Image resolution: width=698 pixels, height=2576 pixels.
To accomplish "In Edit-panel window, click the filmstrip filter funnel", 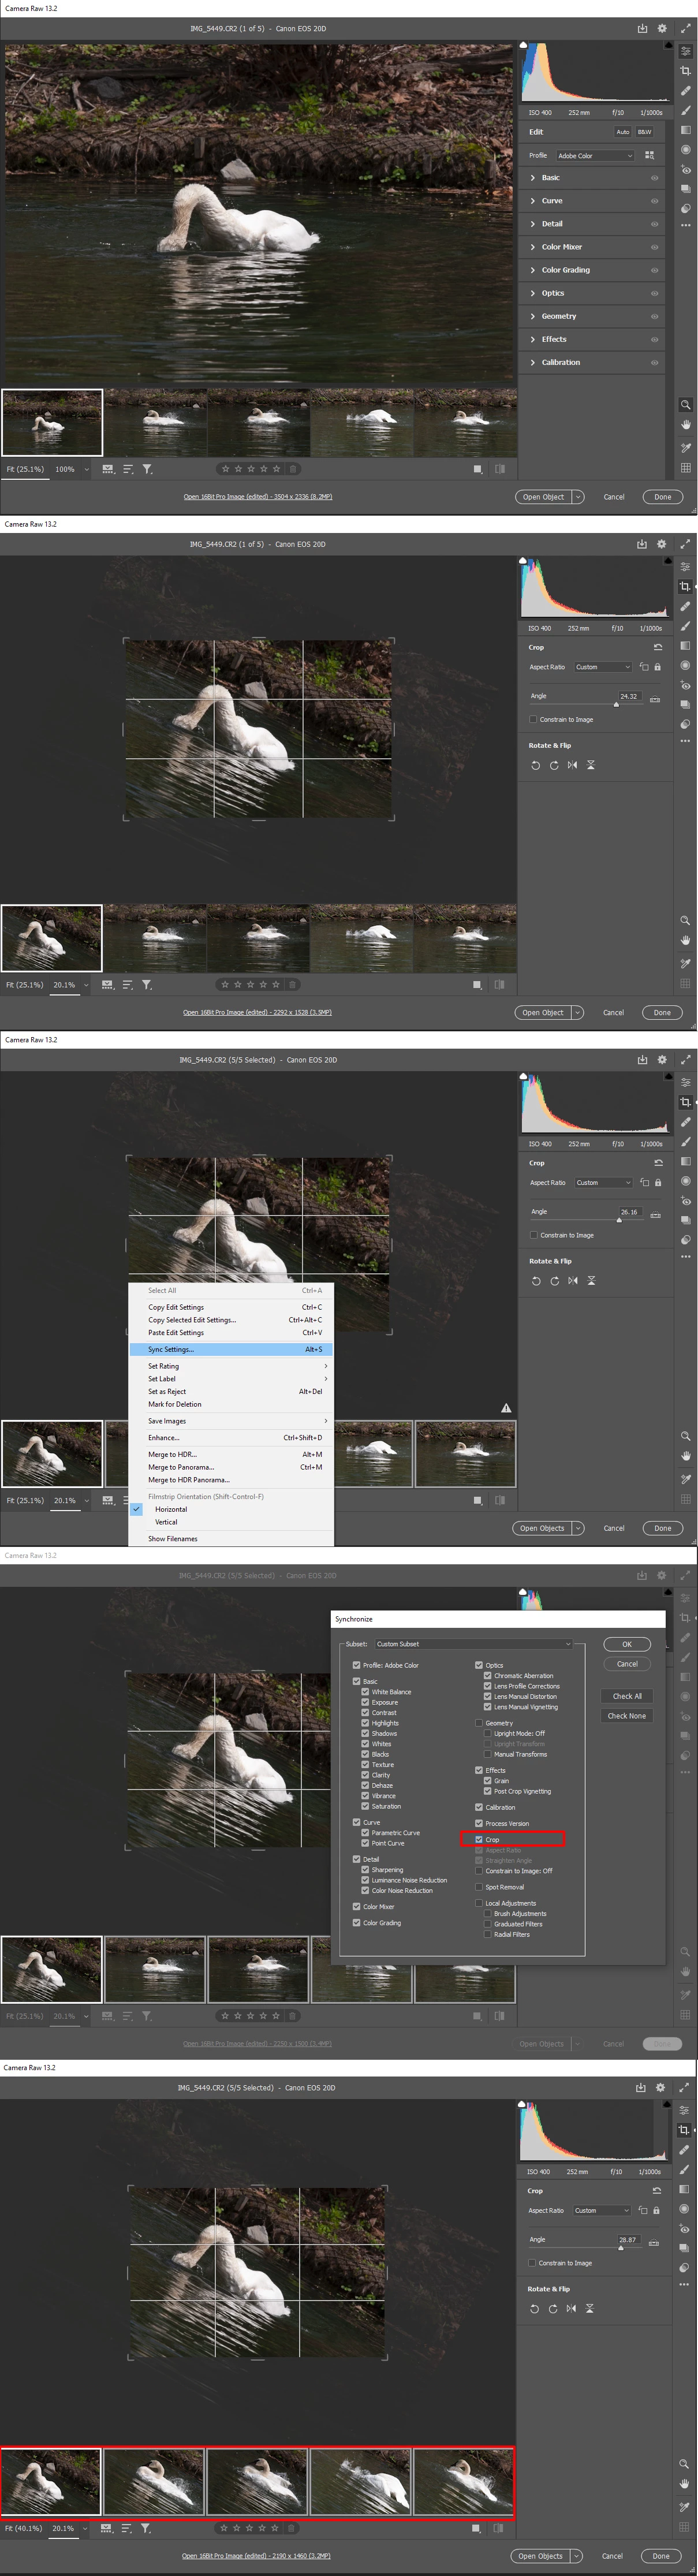I will click(147, 469).
